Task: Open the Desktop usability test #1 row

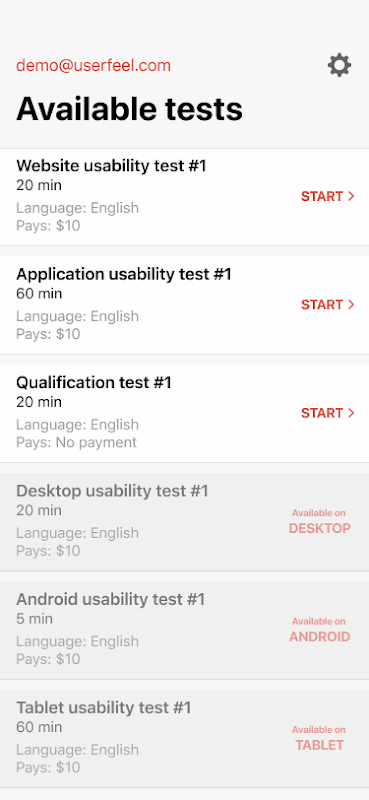Action: point(184,521)
